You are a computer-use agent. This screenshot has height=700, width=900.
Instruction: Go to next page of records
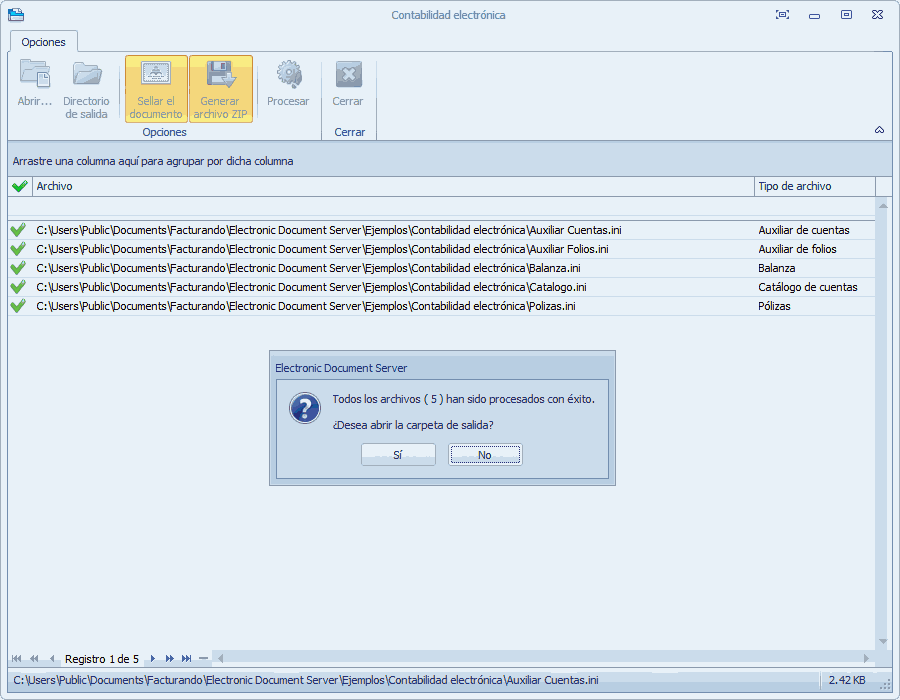coord(169,659)
